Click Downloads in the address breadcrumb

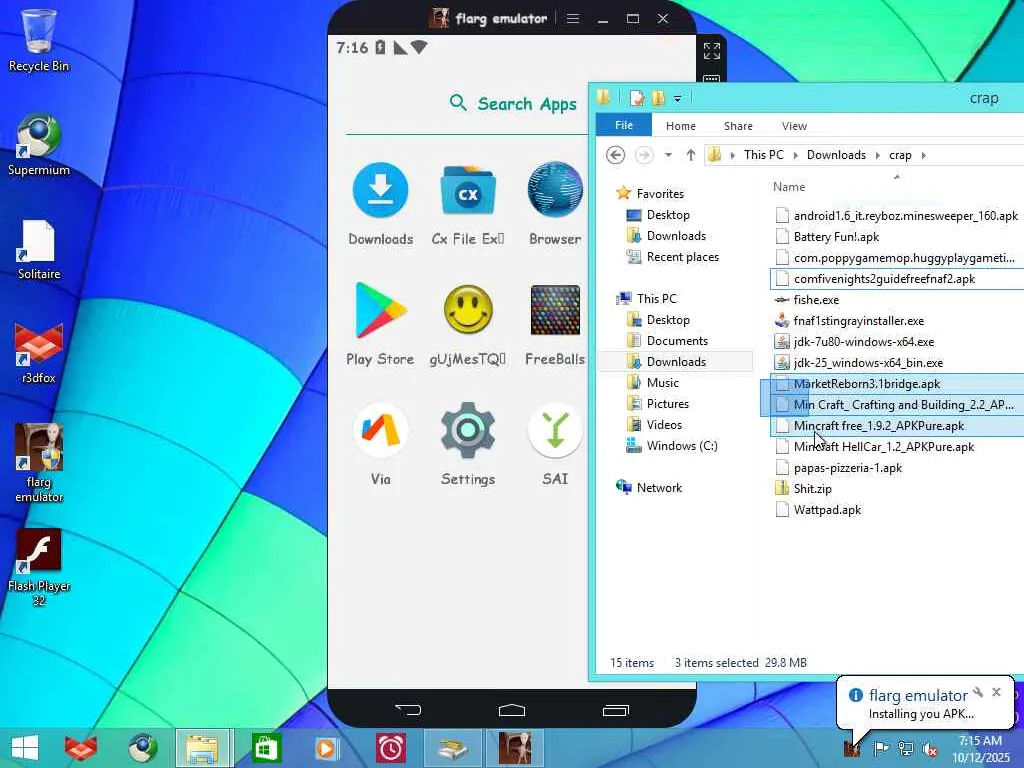click(836, 155)
